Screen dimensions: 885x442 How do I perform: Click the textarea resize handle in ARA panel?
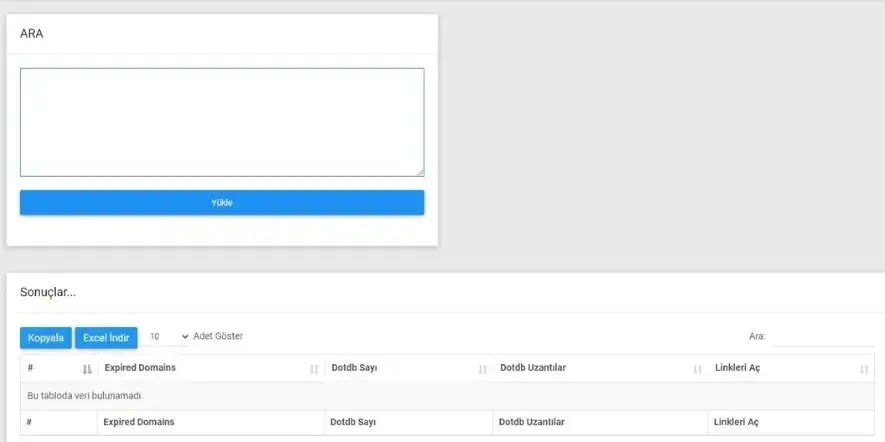pos(420,173)
